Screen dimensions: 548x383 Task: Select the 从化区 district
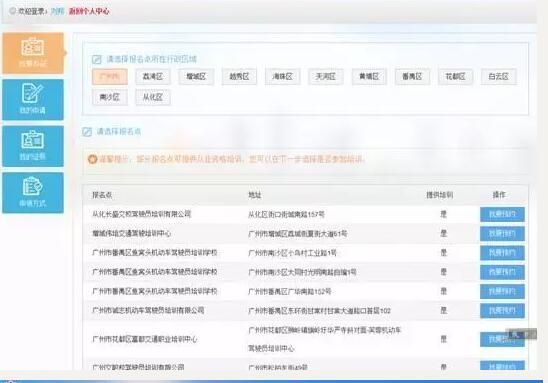153,97
